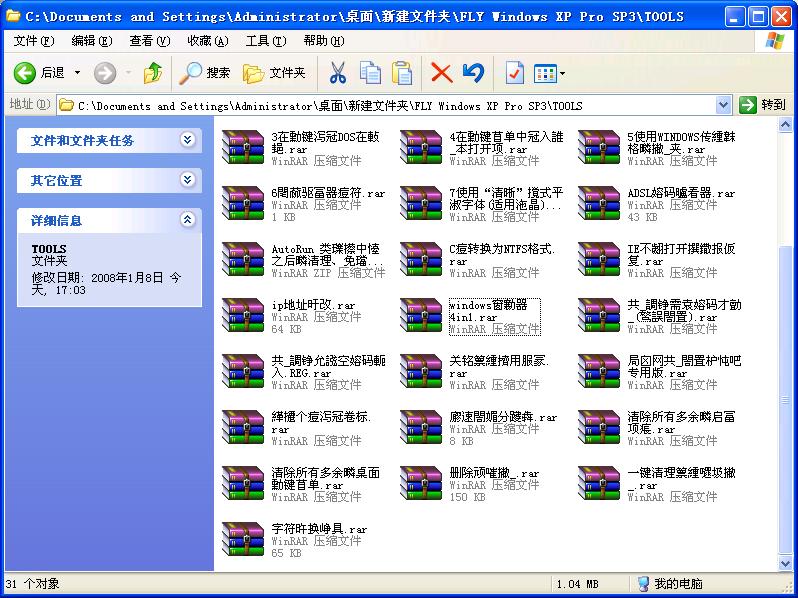
Task: Open the Views button dropdown arrow
Action: click(x=562, y=73)
